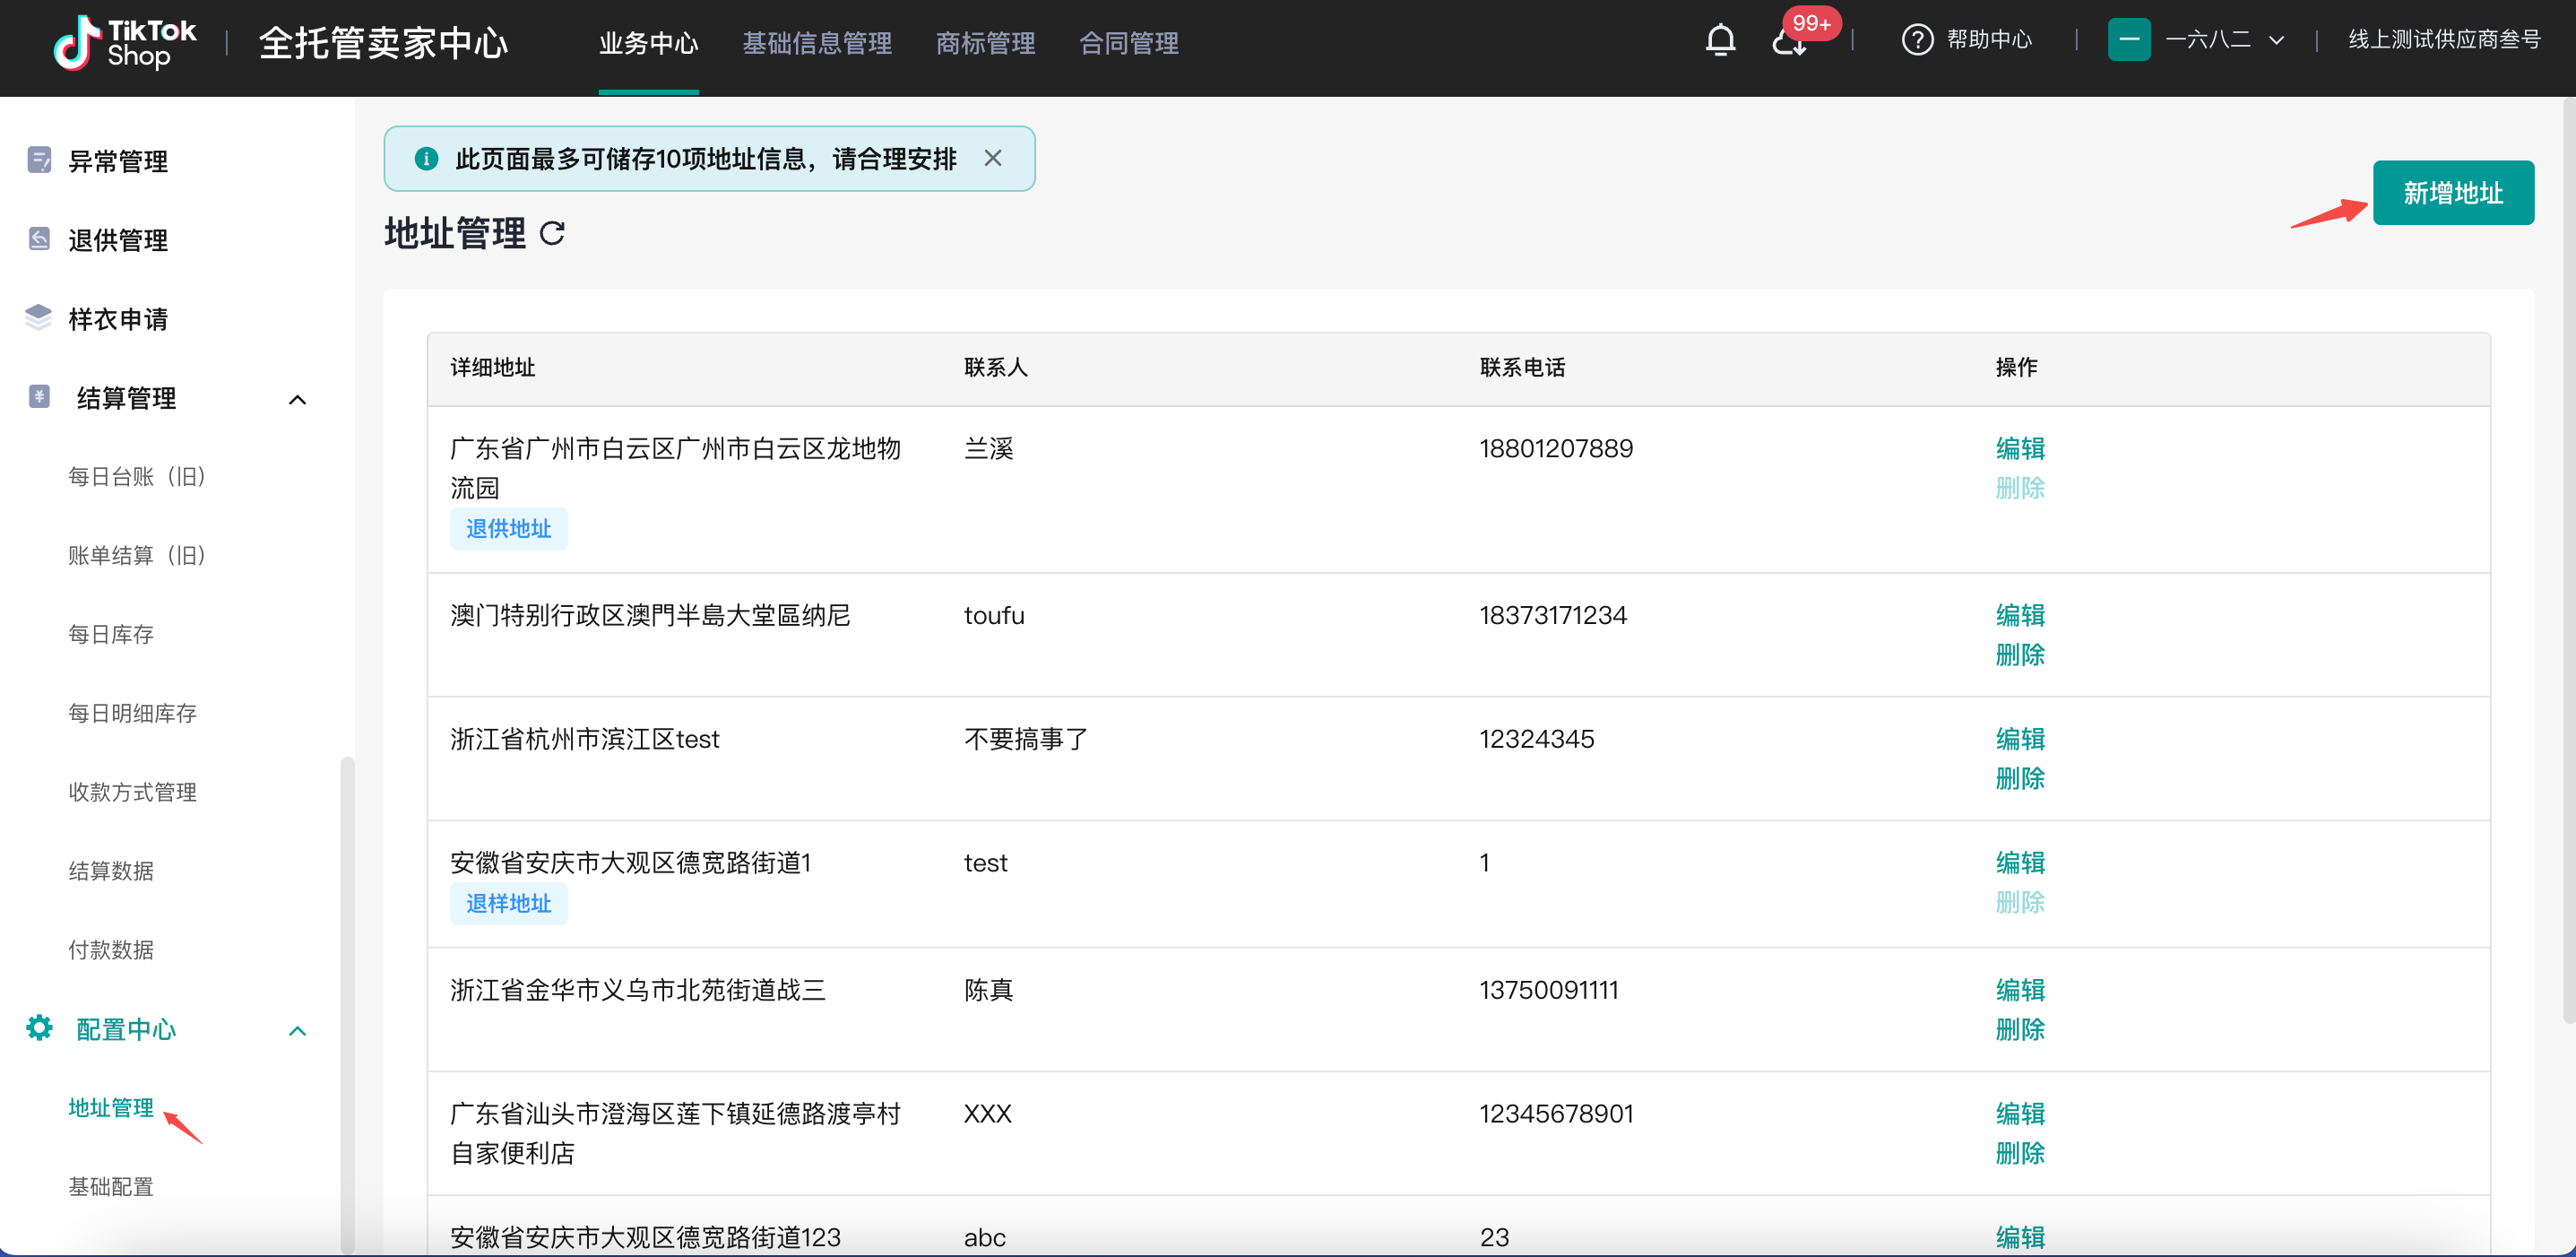Screen dimensions: 2576x1257
Task: Open 每日明细库存 submenu item
Action: (x=132, y=713)
